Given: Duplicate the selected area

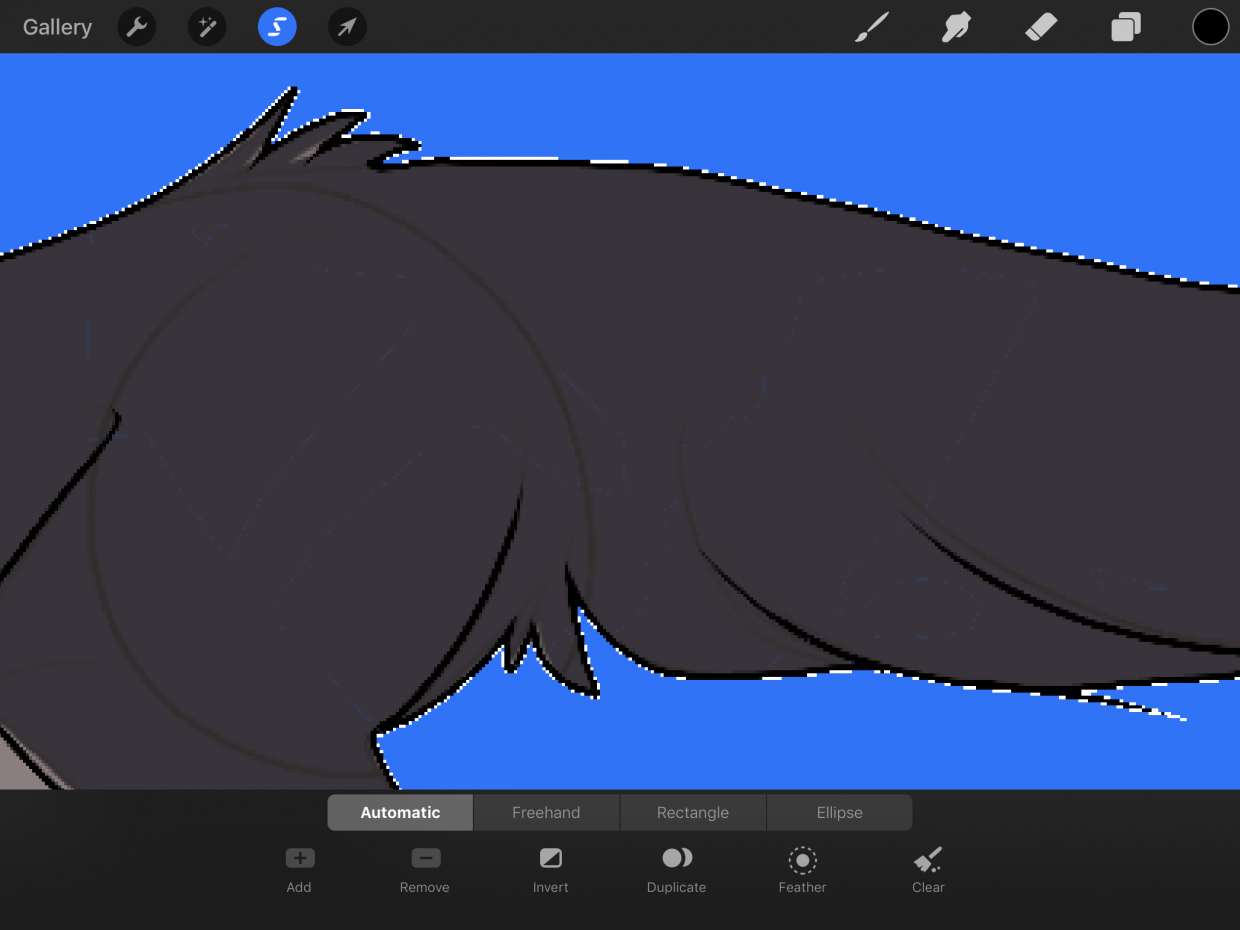Looking at the screenshot, I should point(677,870).
